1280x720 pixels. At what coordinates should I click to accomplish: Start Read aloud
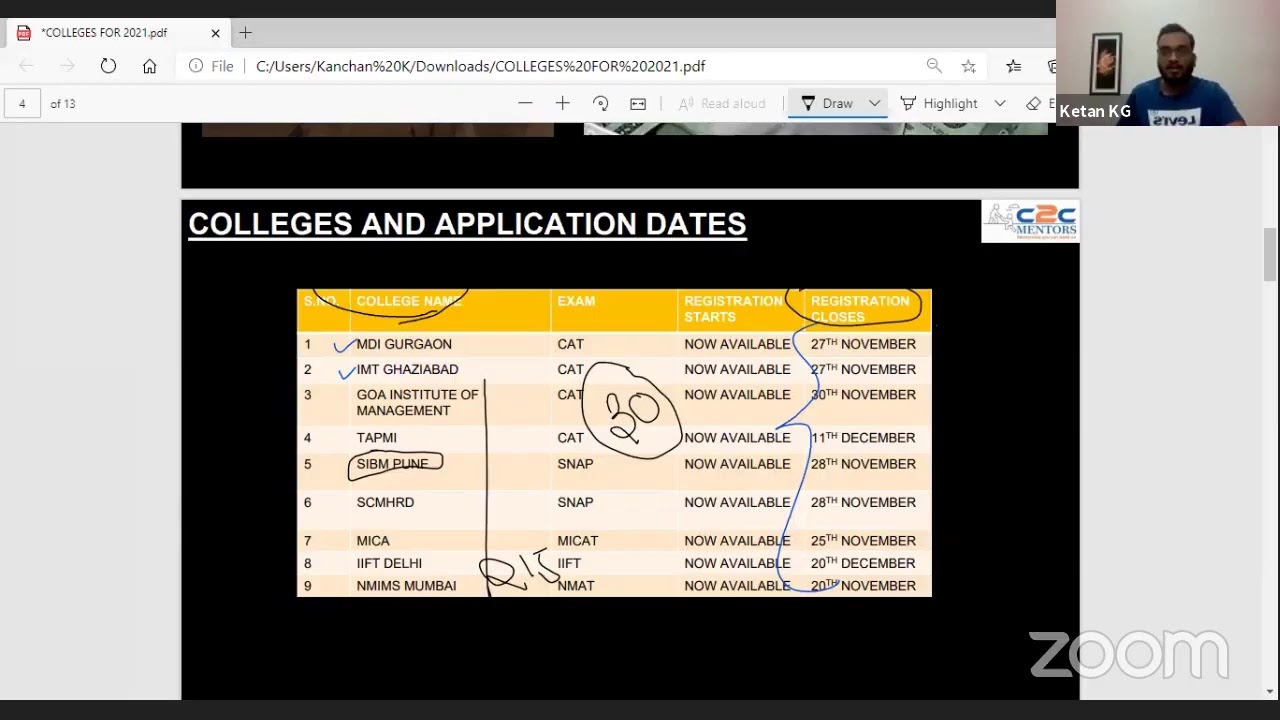point(722,104)
